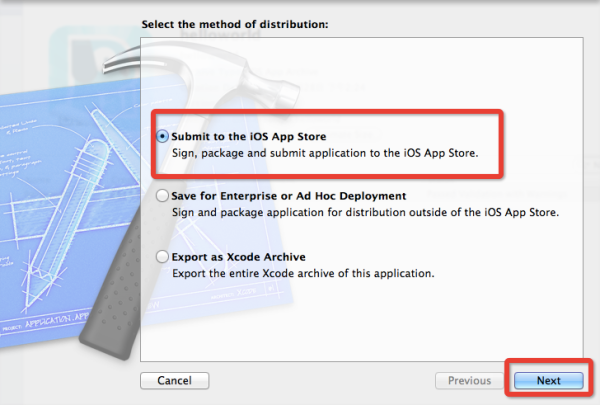This screenshot has height=405, width=600.
Task: Choose Save for Enterprise or Ad Hoc Deployment radio
Action: pos(162,196)
